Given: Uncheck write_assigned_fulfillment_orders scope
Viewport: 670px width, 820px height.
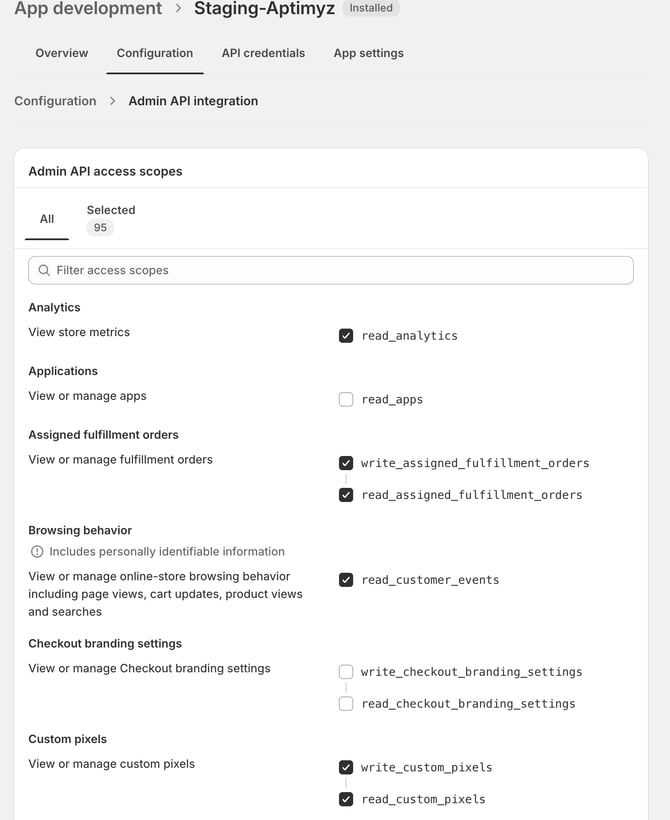Looking at the screenshot, I should coord(346,463).
